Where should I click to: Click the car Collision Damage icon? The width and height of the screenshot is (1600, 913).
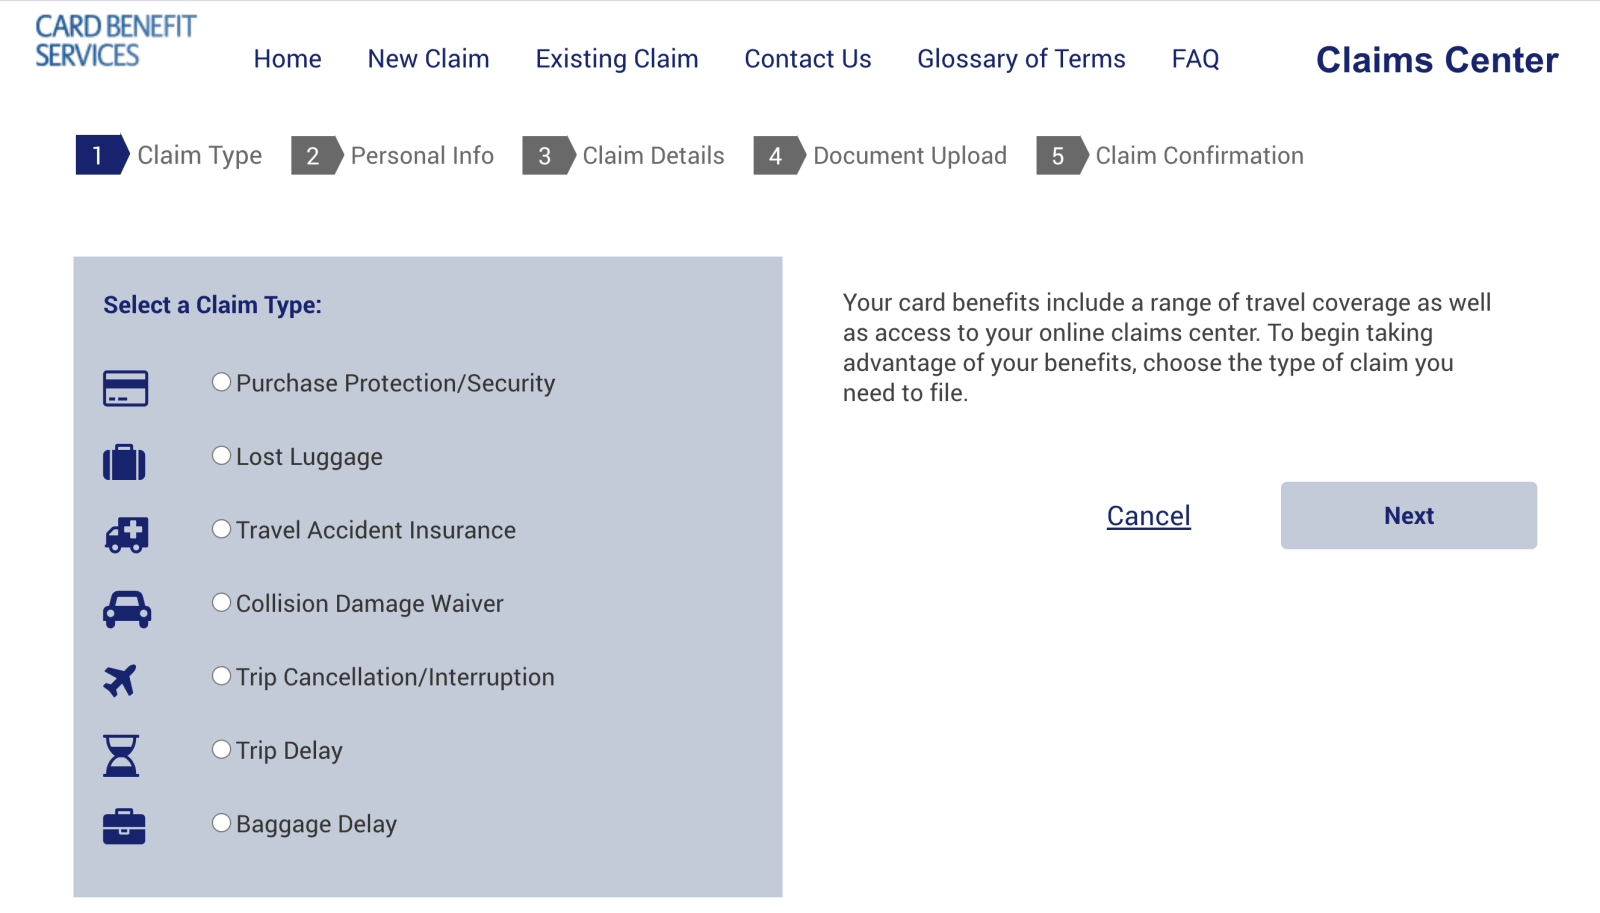(126, 609)
